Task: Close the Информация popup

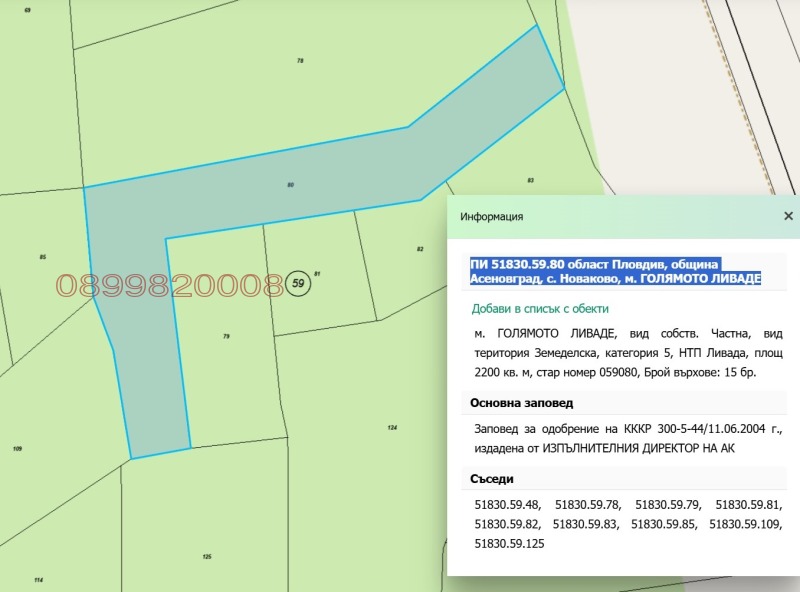Action: tap(788, 216)
